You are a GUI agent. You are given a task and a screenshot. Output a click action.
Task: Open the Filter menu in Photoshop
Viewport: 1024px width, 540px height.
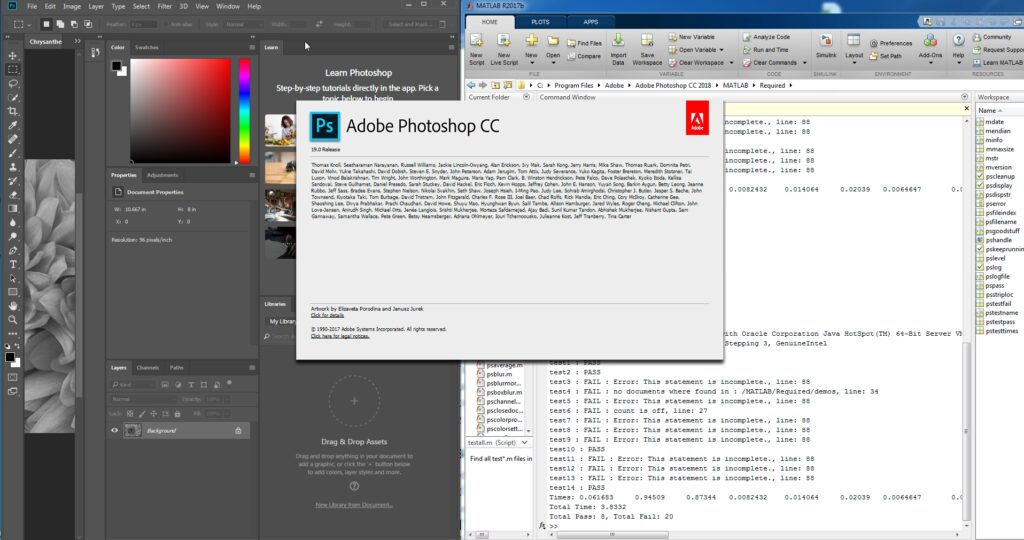[166, 6]
